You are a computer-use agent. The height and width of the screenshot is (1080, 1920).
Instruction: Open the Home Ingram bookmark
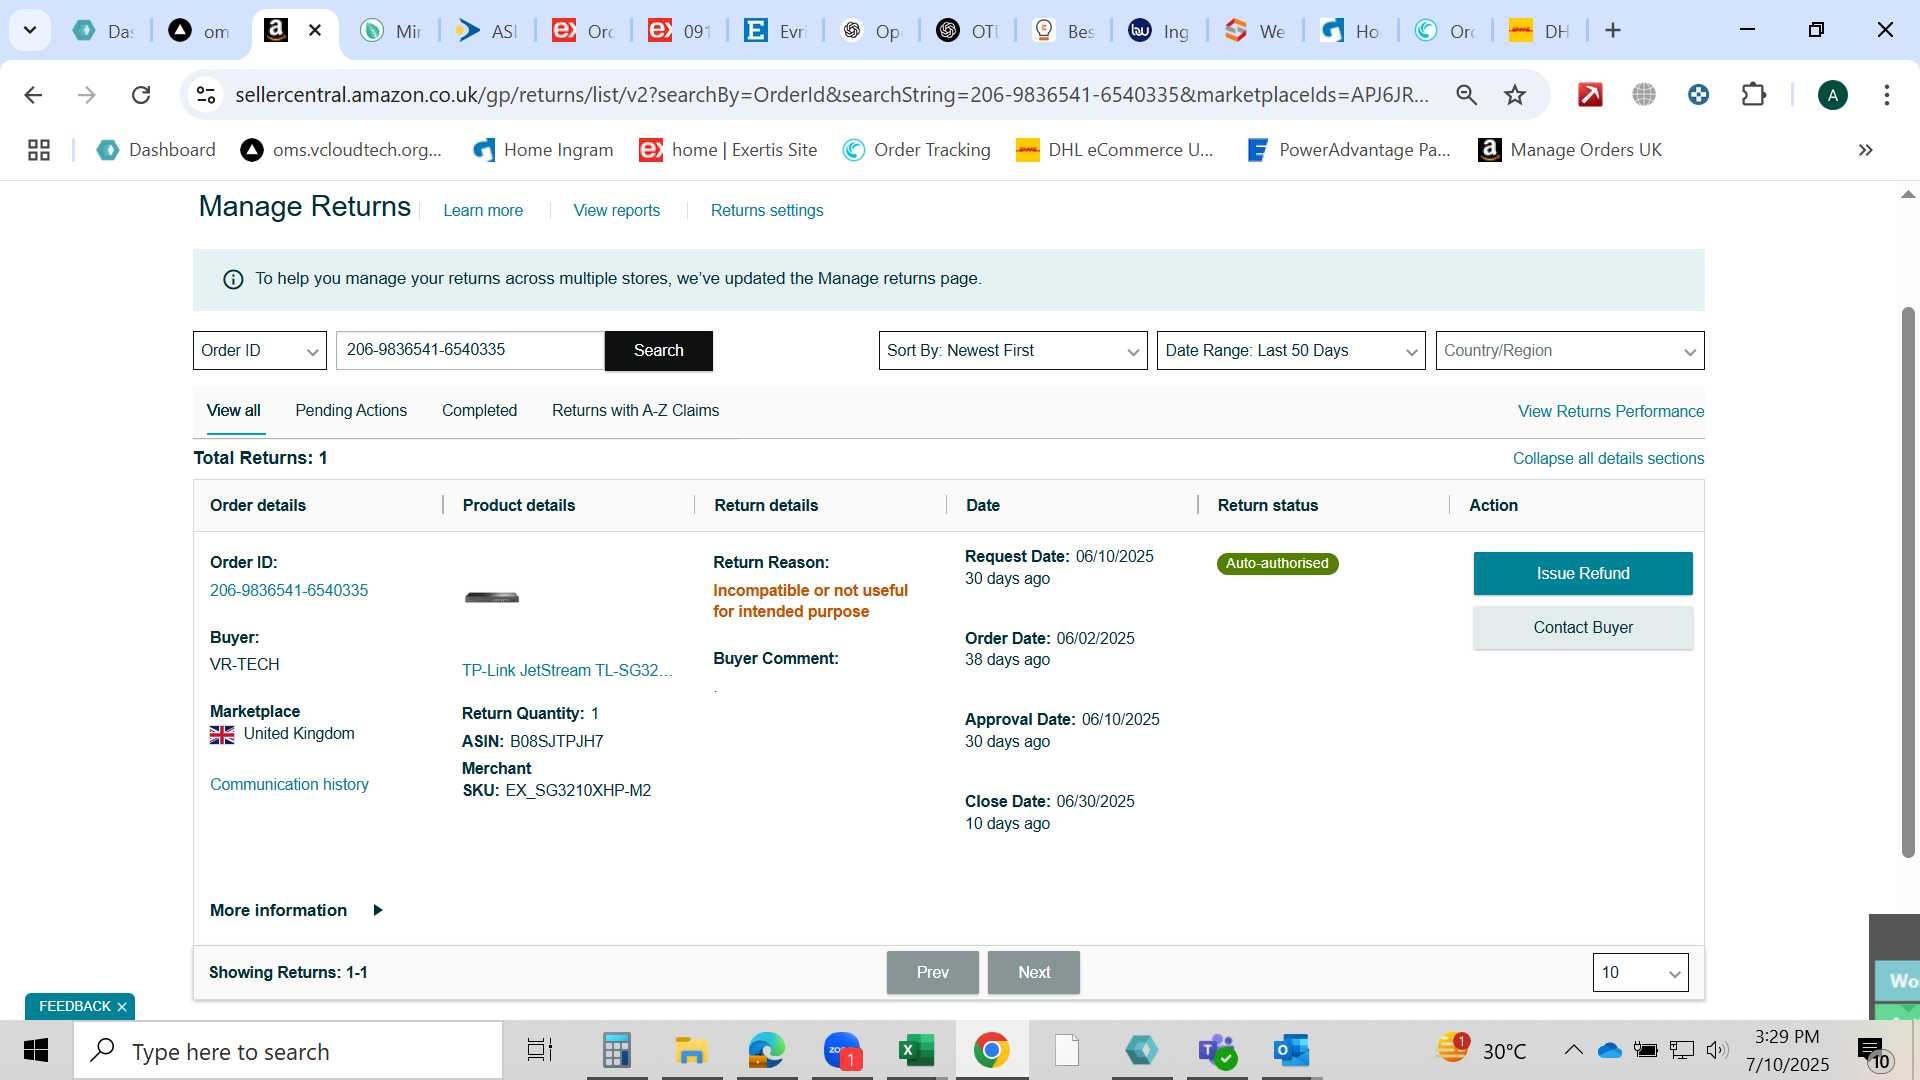click(543, 150)
